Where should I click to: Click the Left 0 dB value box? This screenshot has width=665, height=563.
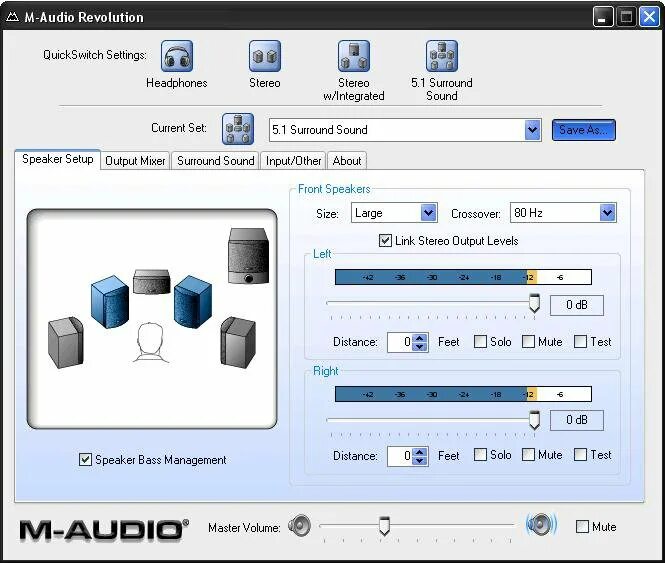coord(577,305)
